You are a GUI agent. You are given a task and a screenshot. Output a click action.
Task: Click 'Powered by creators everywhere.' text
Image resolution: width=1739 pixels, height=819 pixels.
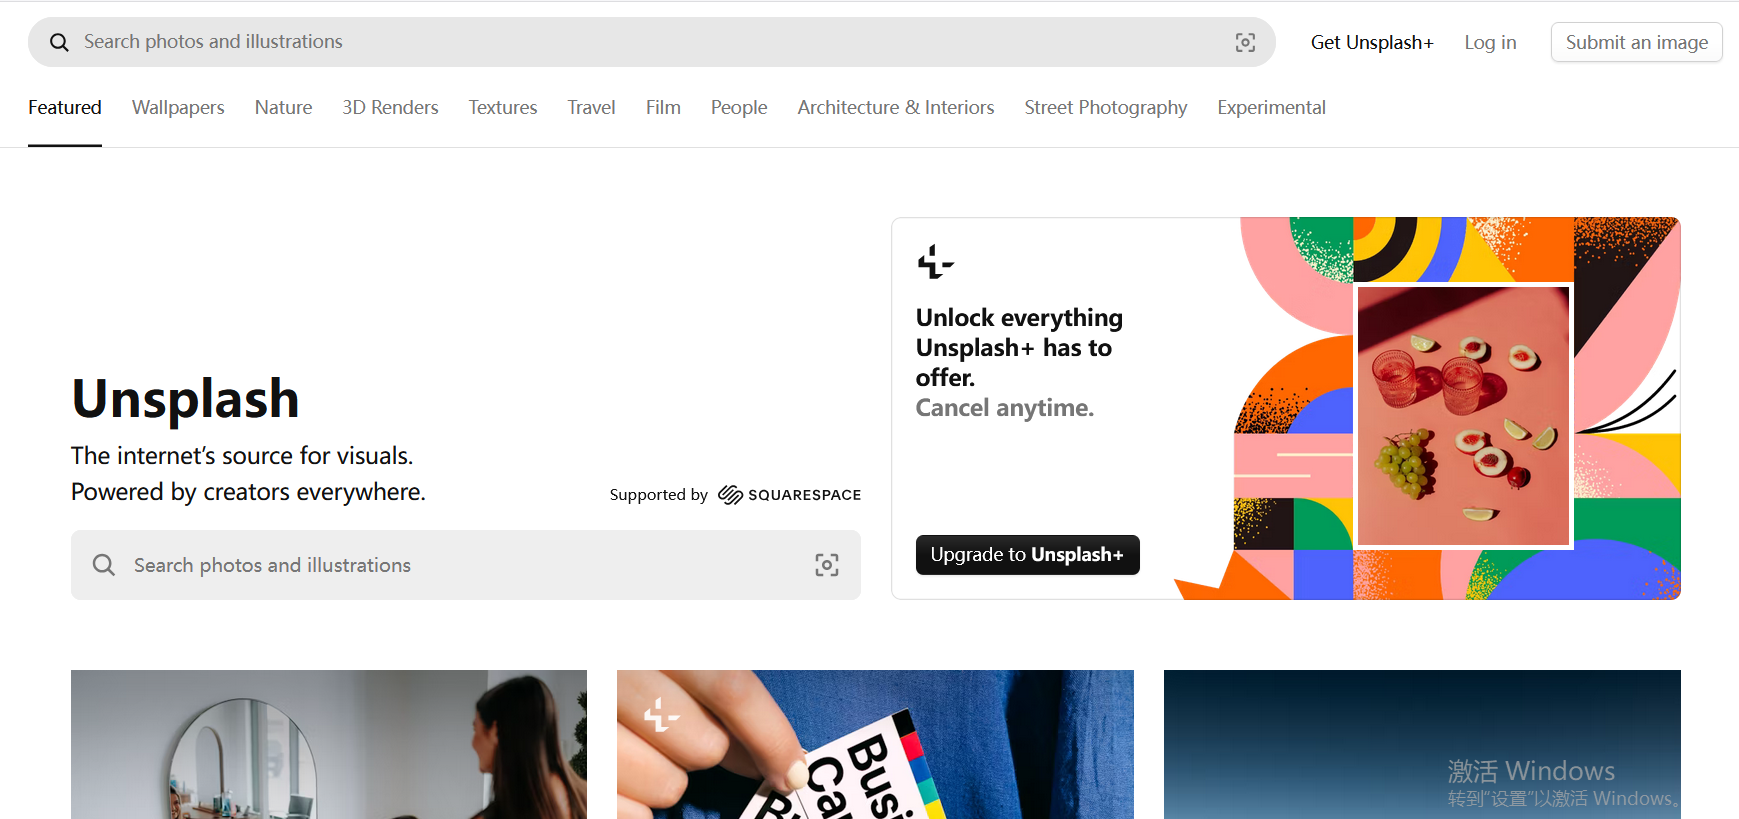248,492
